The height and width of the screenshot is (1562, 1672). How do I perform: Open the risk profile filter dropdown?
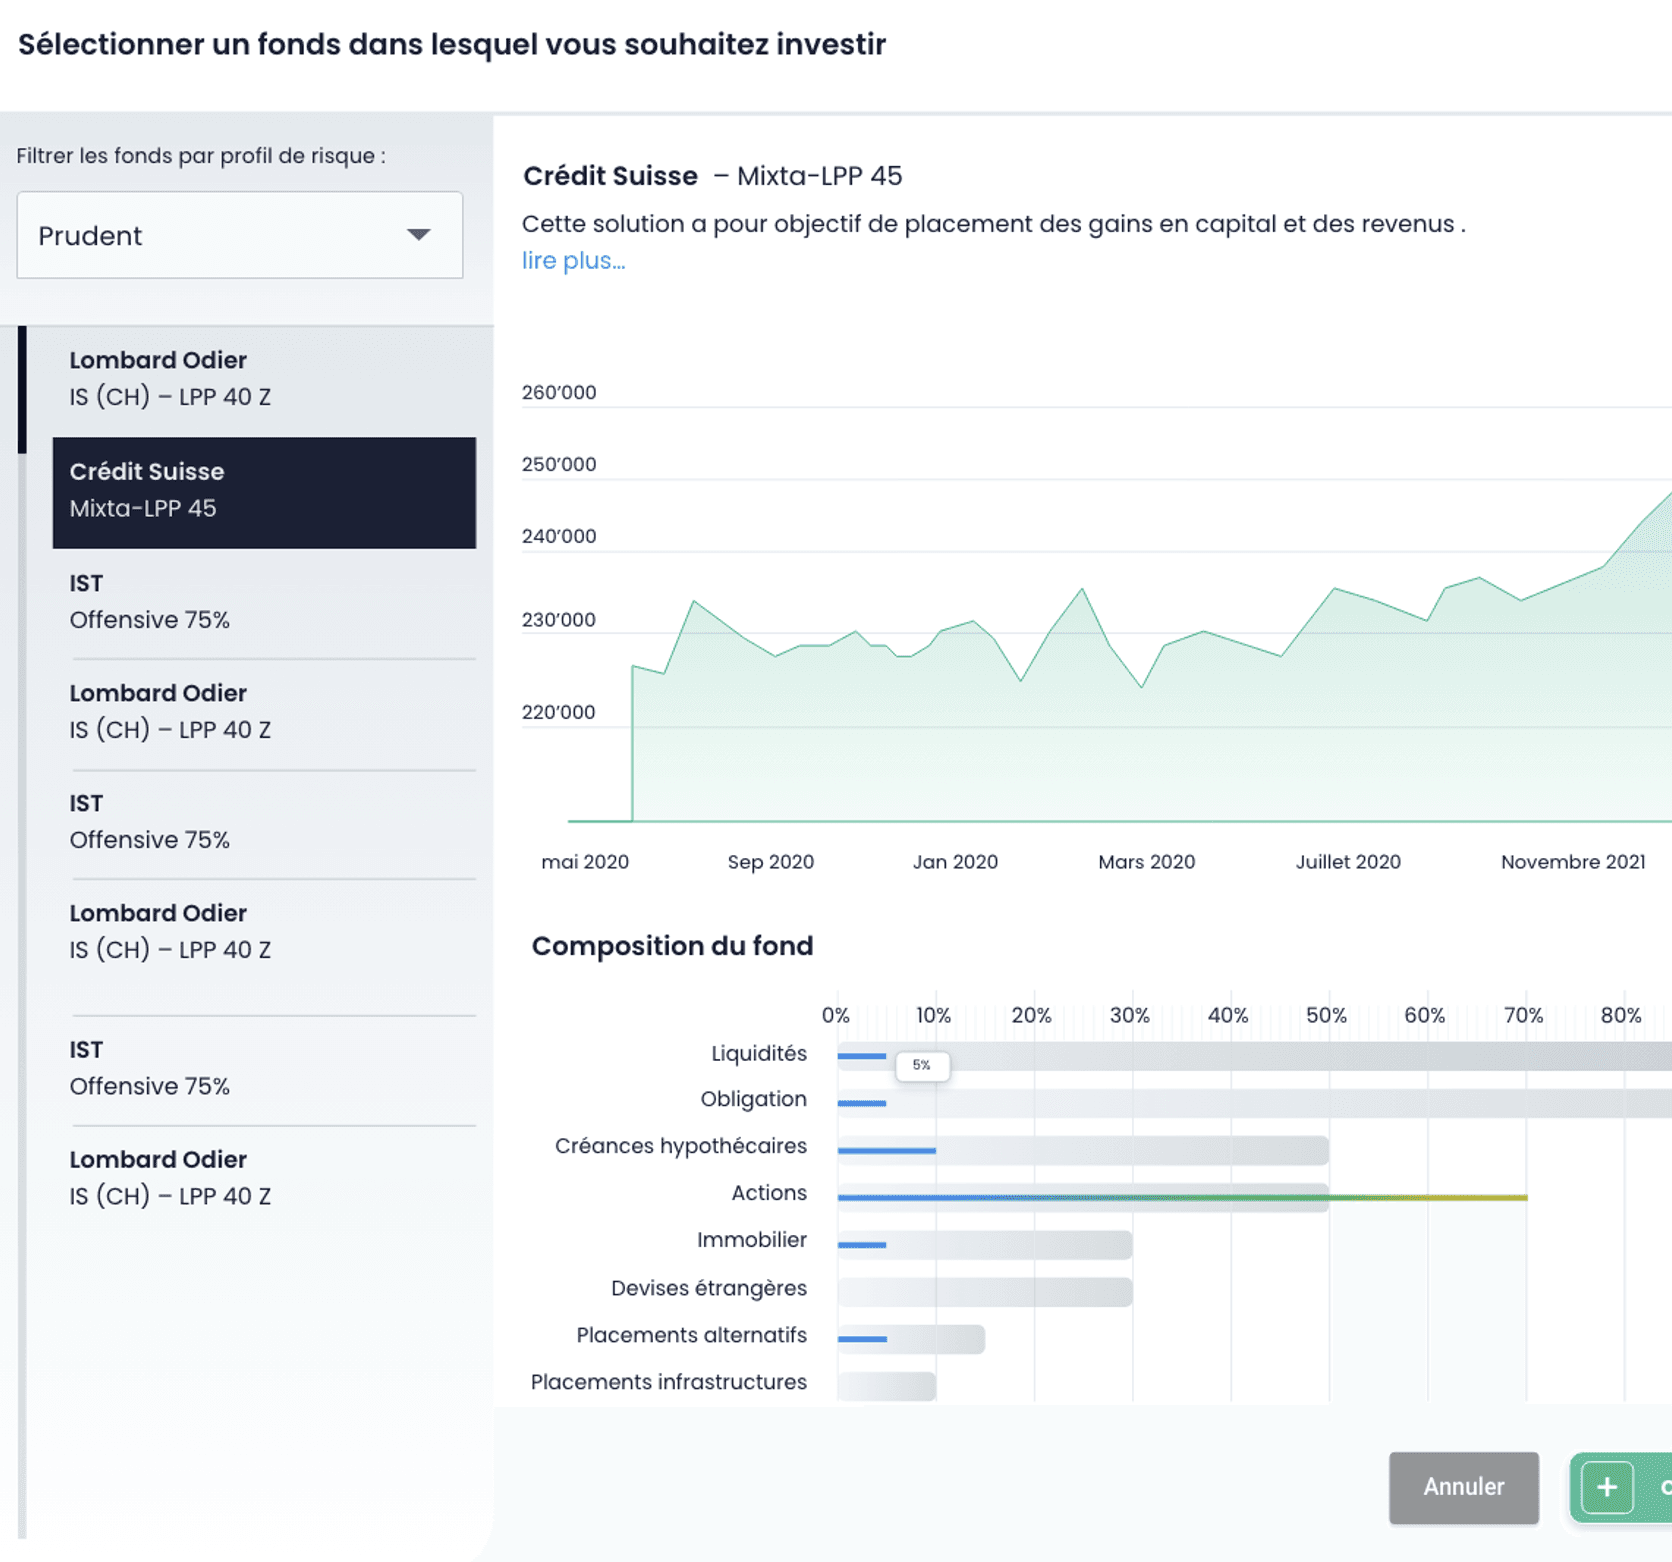coord(239,236)
